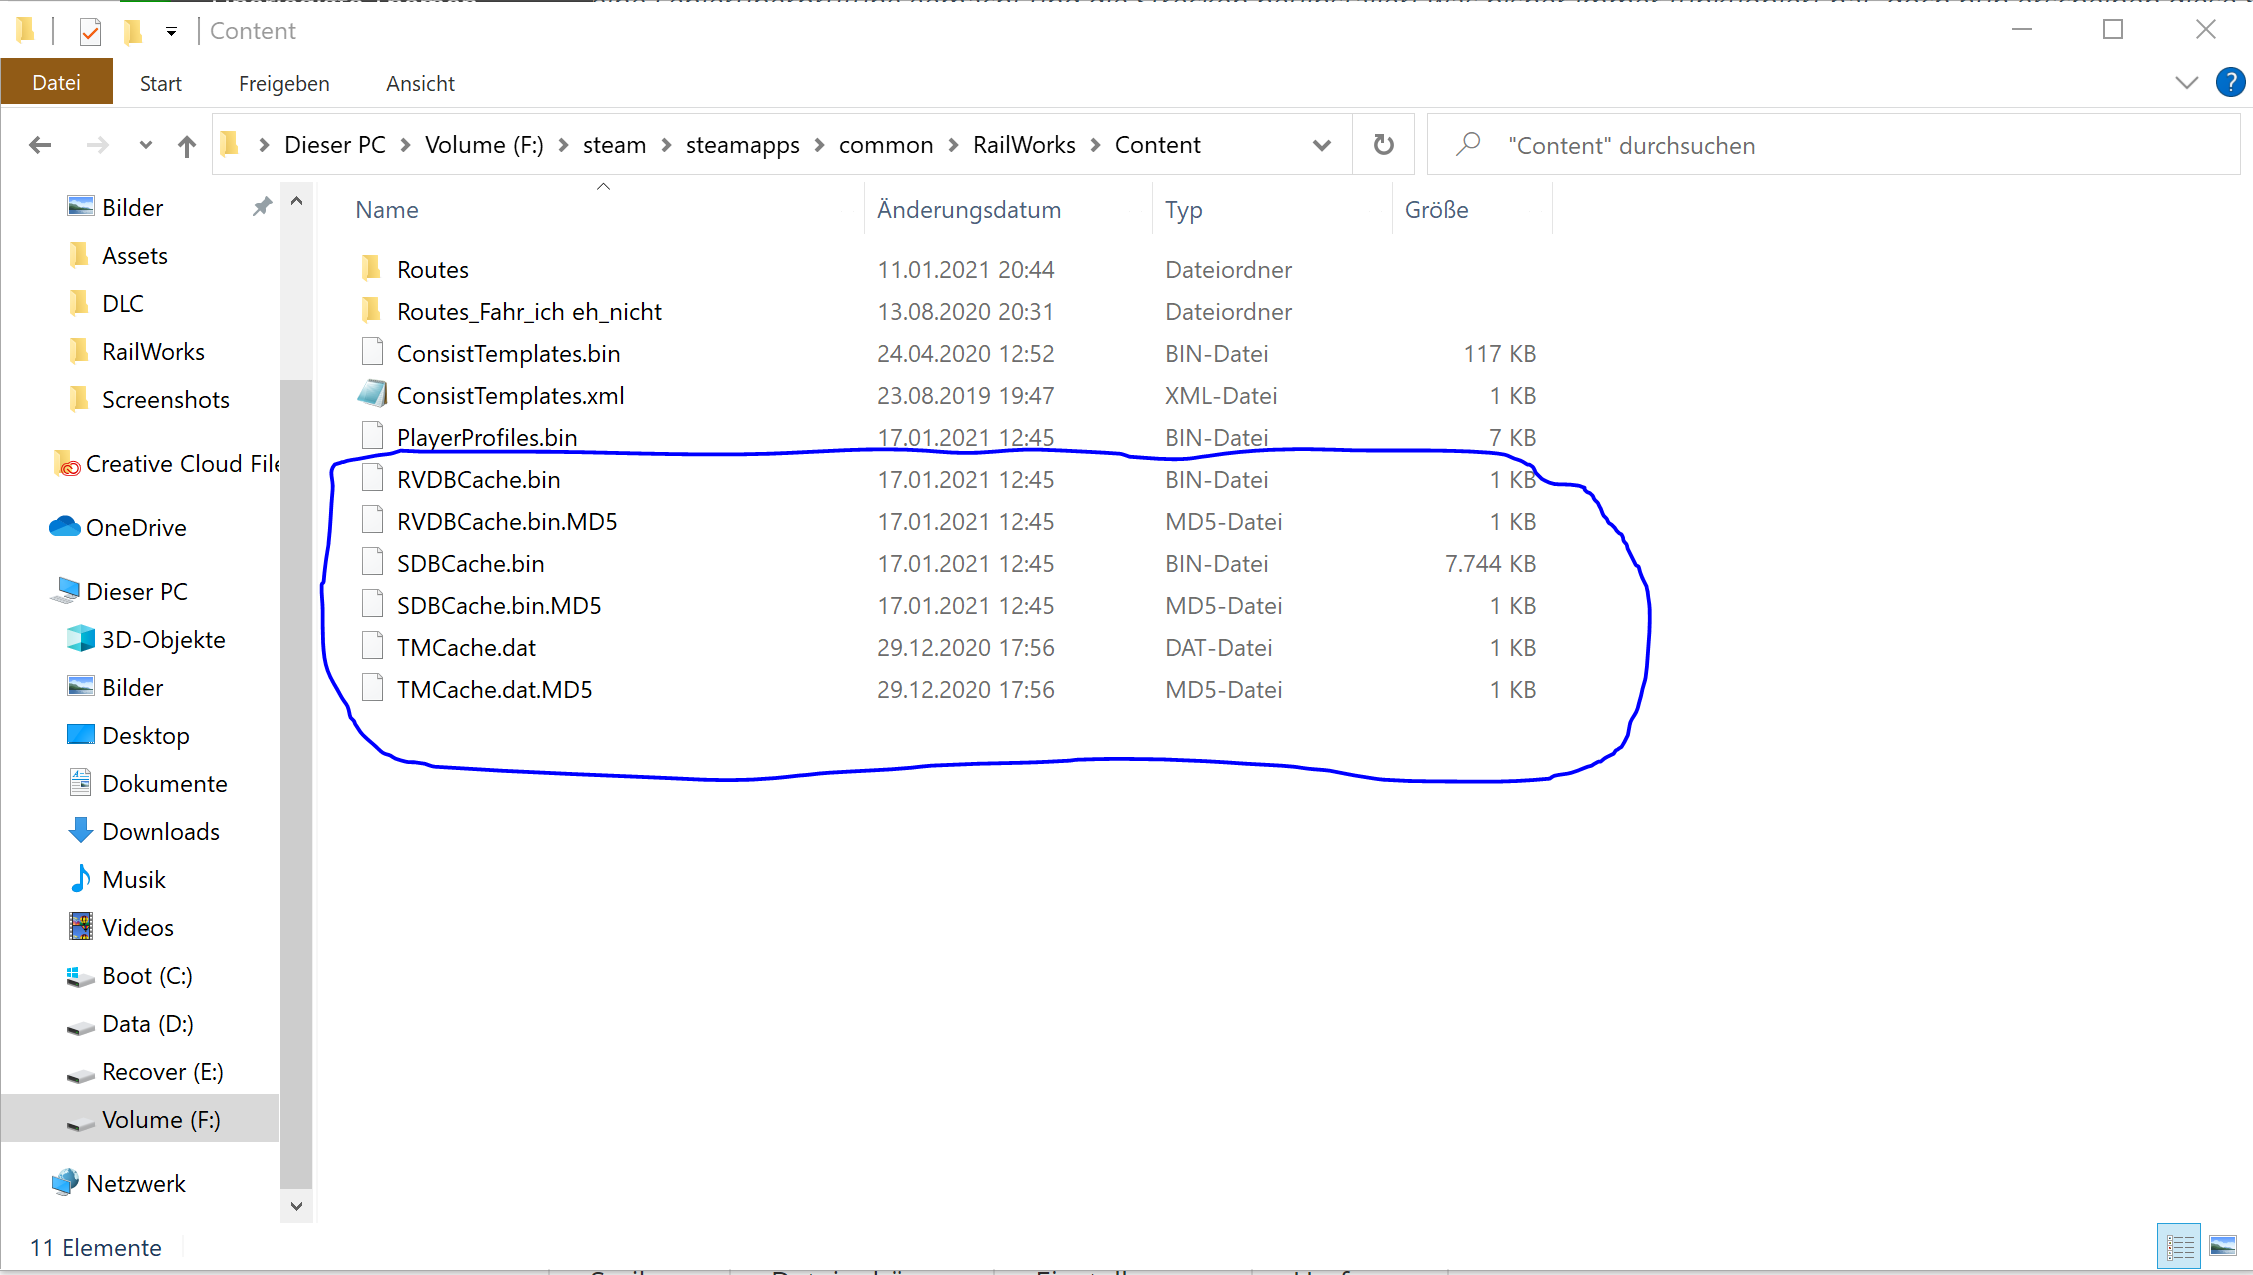This screenshot has width=2253, height=1275.
Task: Go up one folder level arrow
Action: tap(187, 146)
